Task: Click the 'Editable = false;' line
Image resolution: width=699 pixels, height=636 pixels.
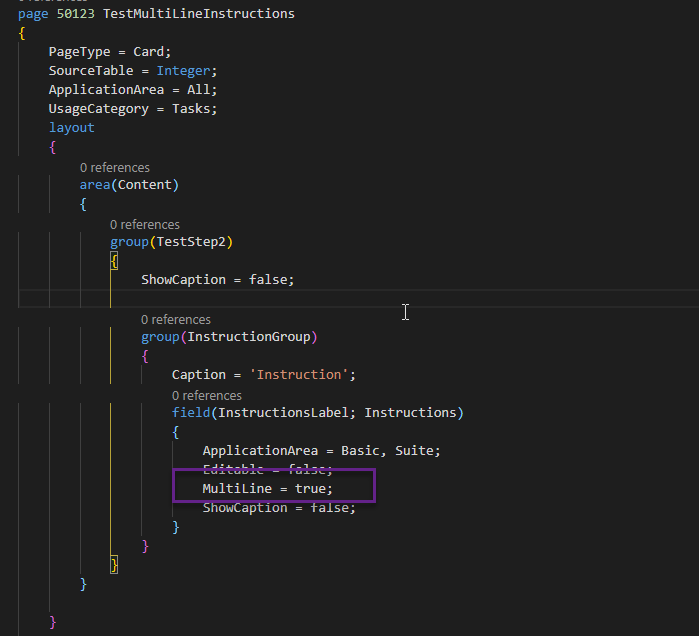Action: [267, 470]
